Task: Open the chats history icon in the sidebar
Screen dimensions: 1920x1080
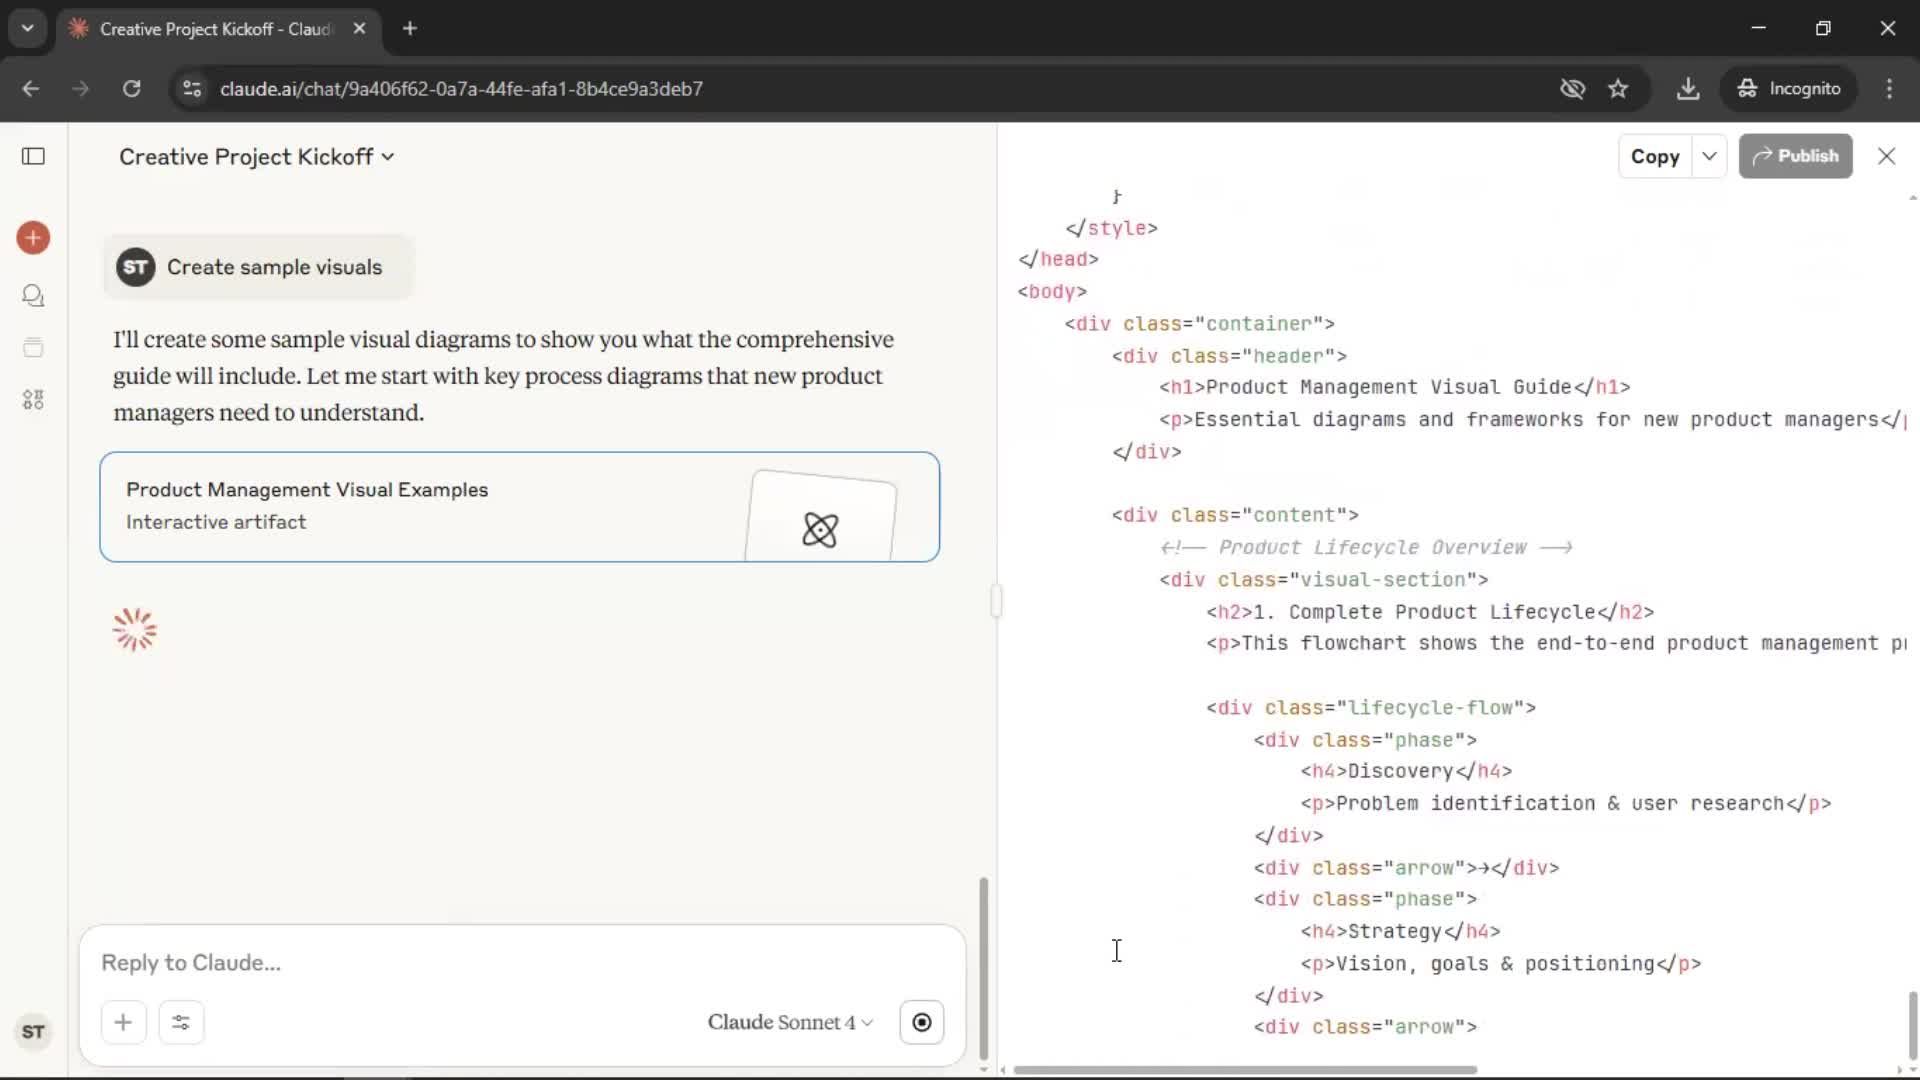Action: [x=33, y=295]
